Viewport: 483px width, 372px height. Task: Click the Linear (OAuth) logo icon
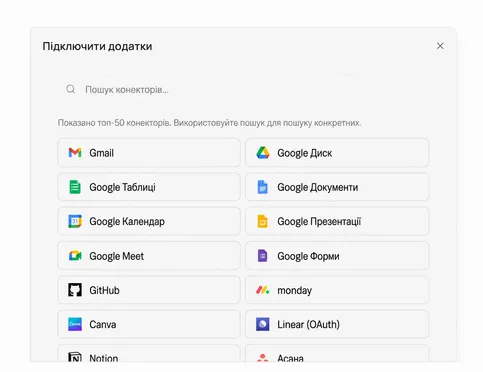pyautogui.click(x=263, y=324)
